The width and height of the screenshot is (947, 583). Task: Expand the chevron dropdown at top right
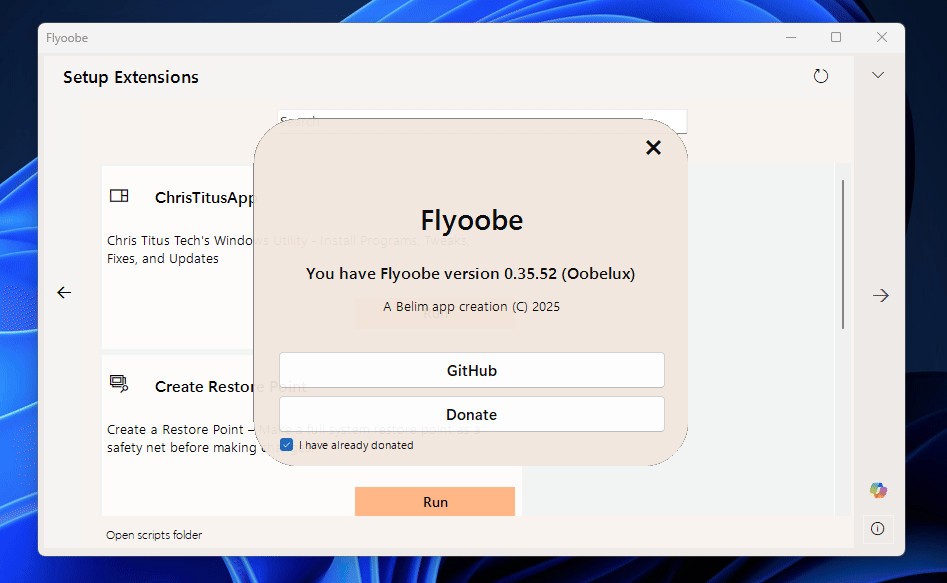click(x=878, y=76)
